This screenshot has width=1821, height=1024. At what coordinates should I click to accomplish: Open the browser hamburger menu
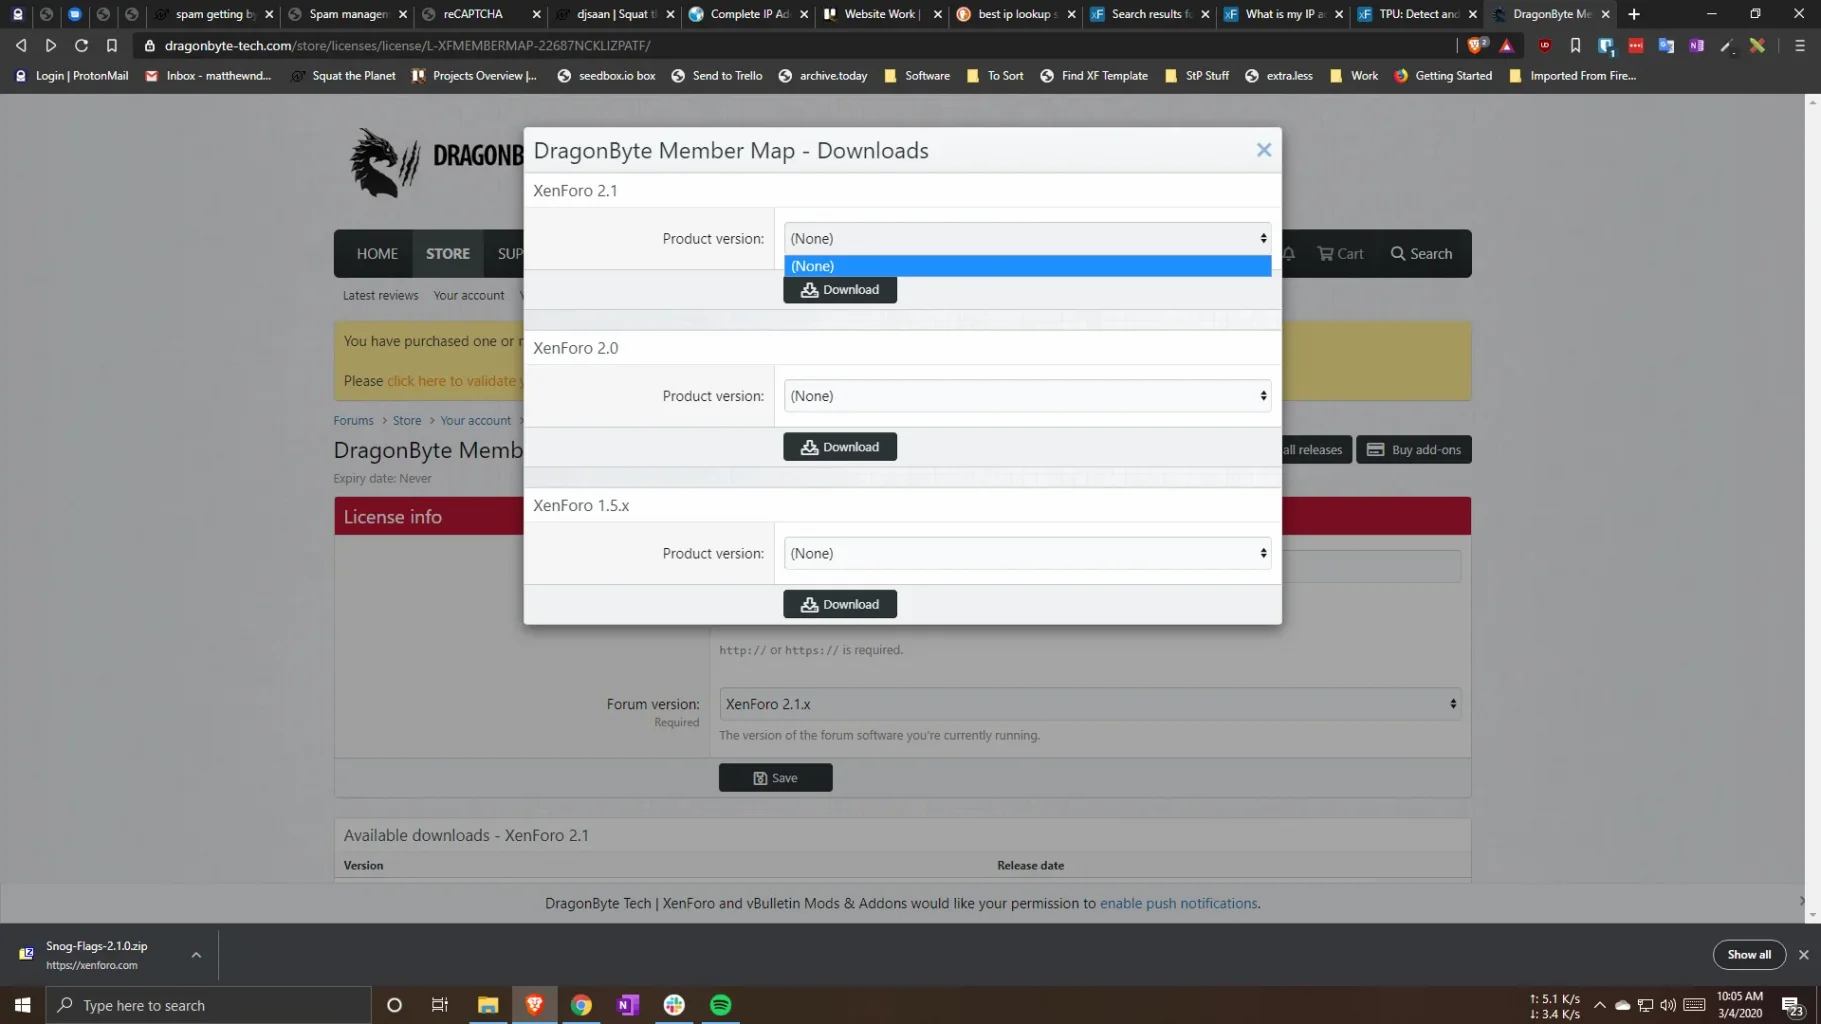point(1799,46)
